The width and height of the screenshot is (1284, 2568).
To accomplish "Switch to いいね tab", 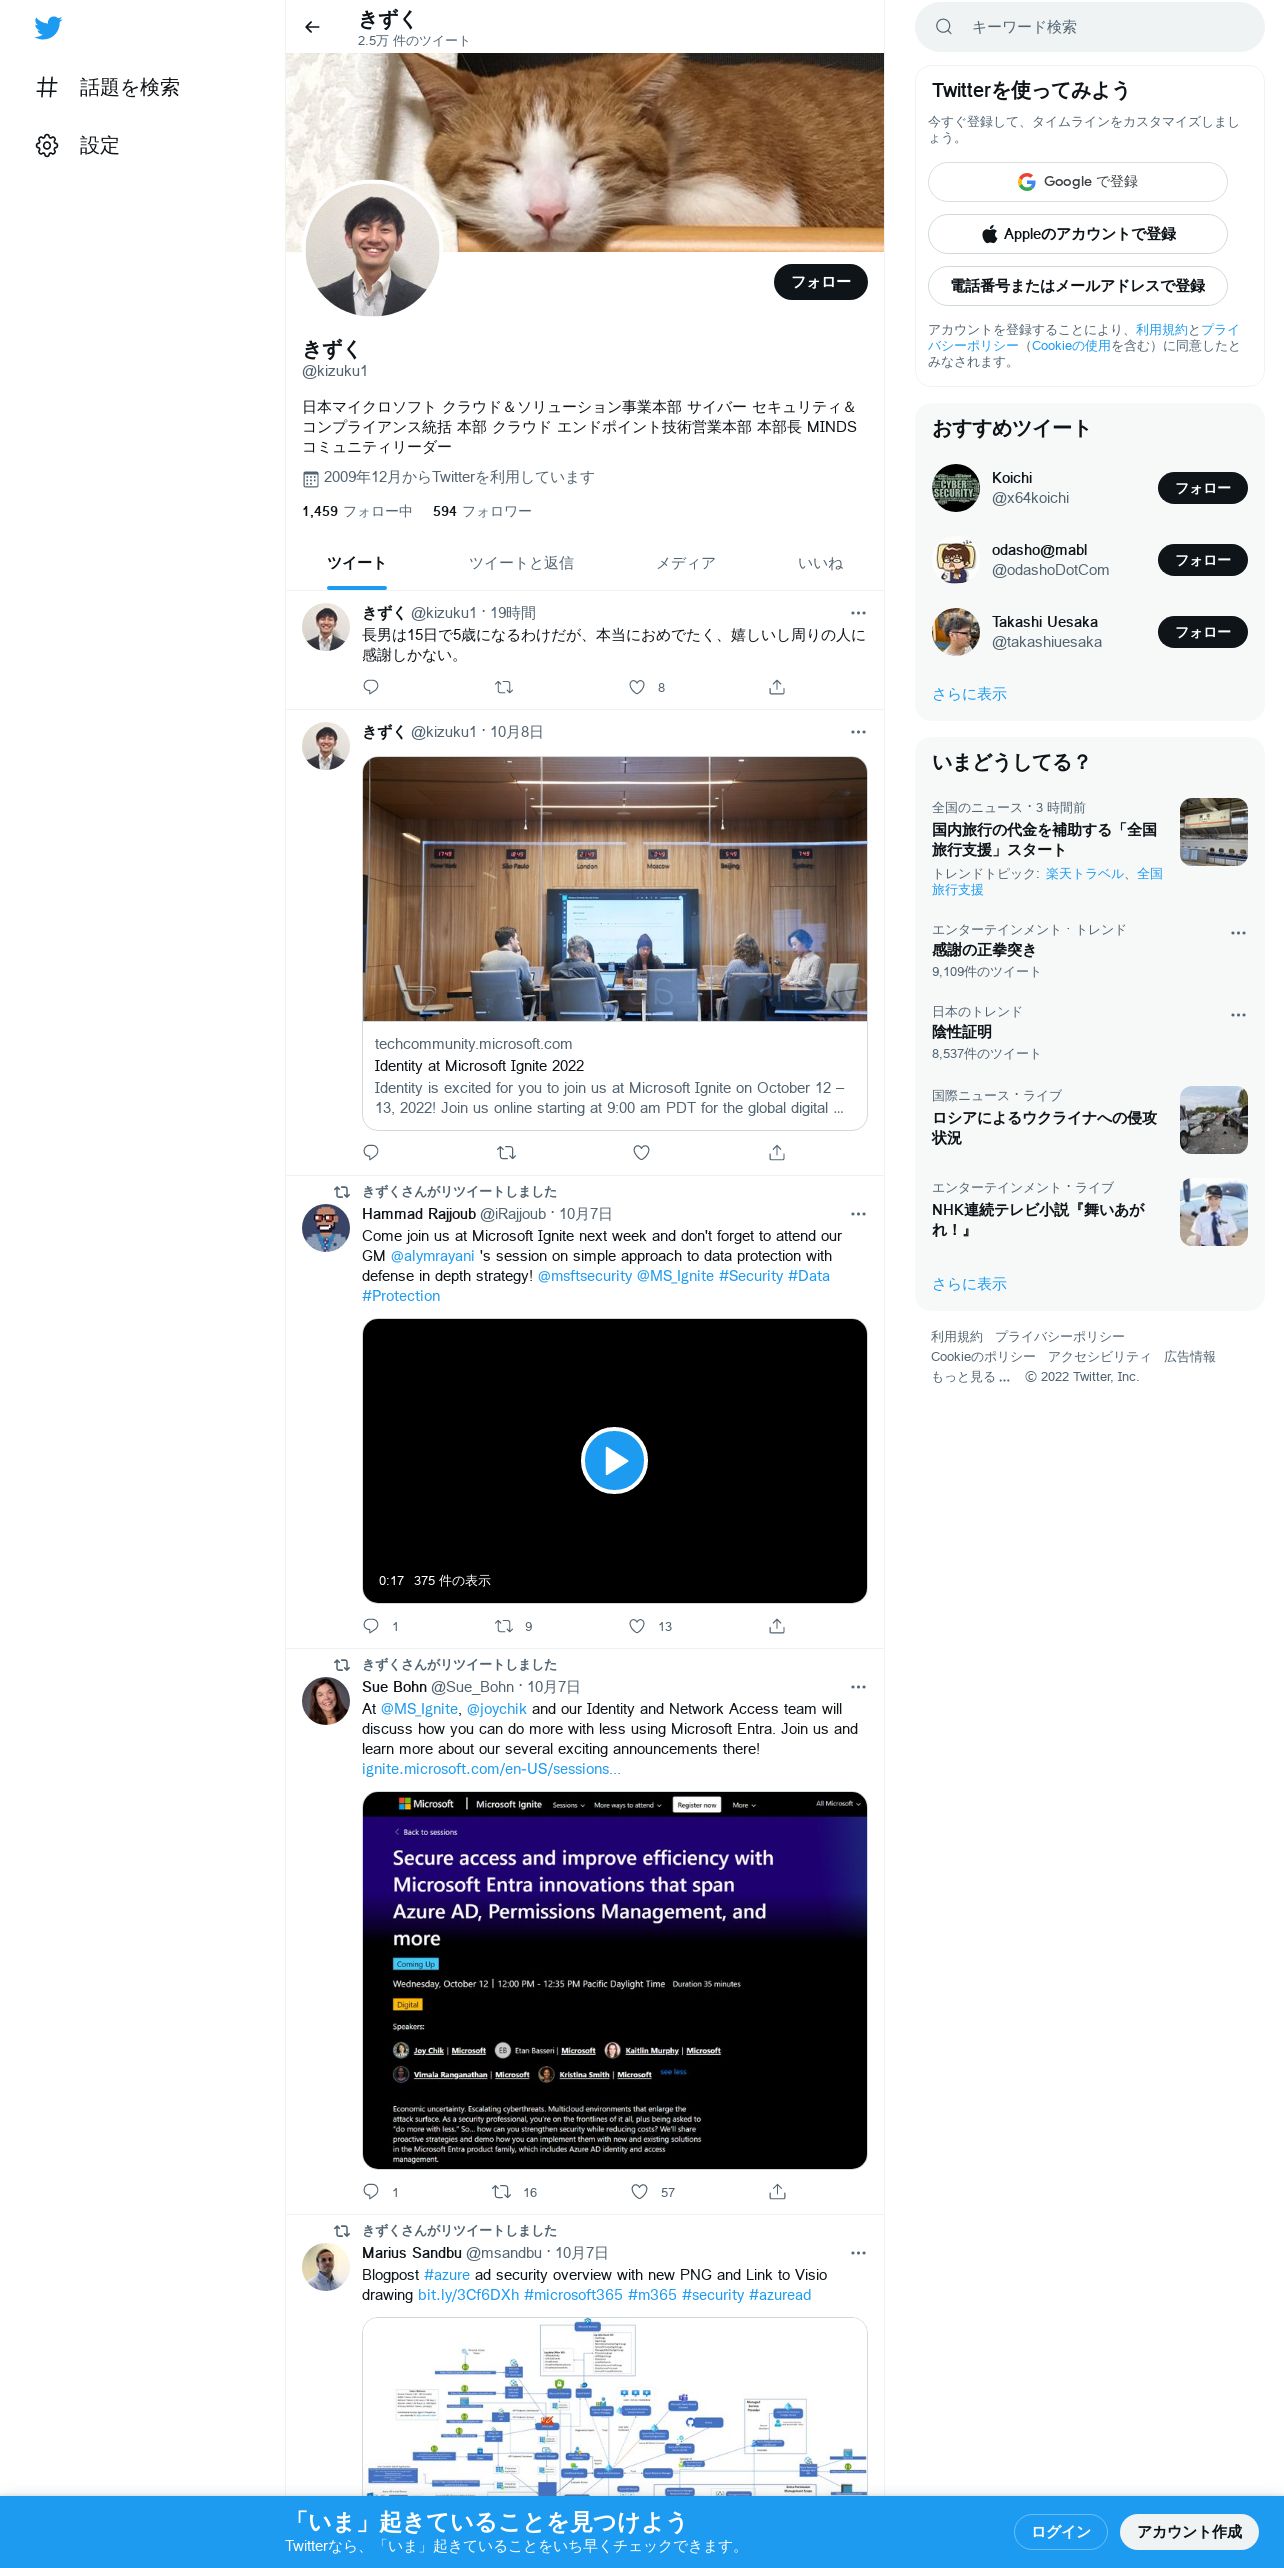I will click(820, 563).
